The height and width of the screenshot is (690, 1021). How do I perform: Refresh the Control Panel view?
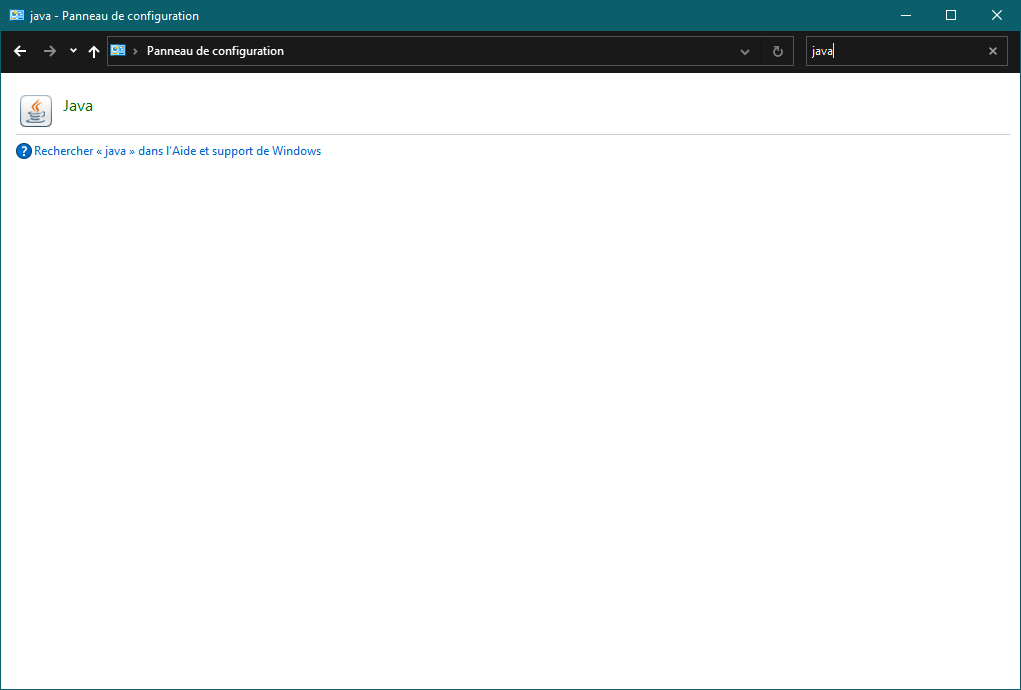pos(777,51)
